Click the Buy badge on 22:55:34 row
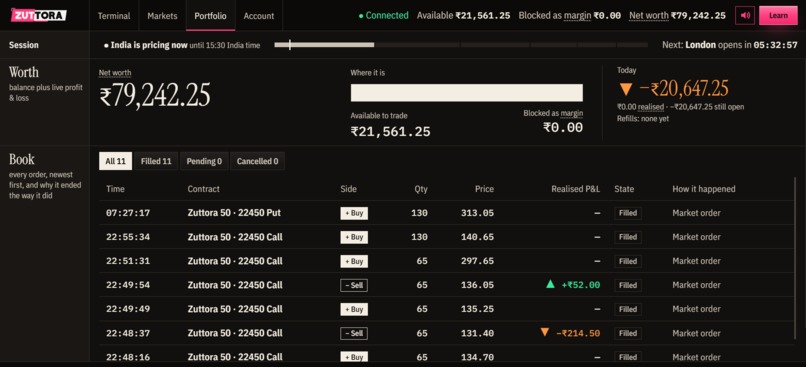 (x=354, y=237)
